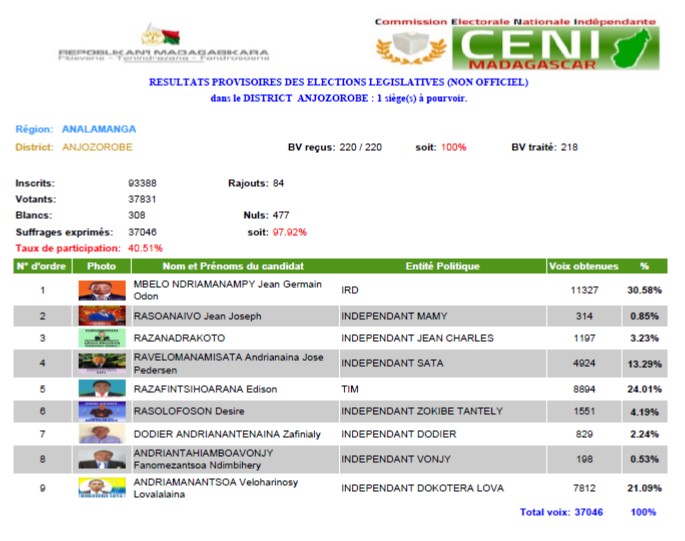Click the Nom et Prénoms du candidat header

click(x=233, y=266)
